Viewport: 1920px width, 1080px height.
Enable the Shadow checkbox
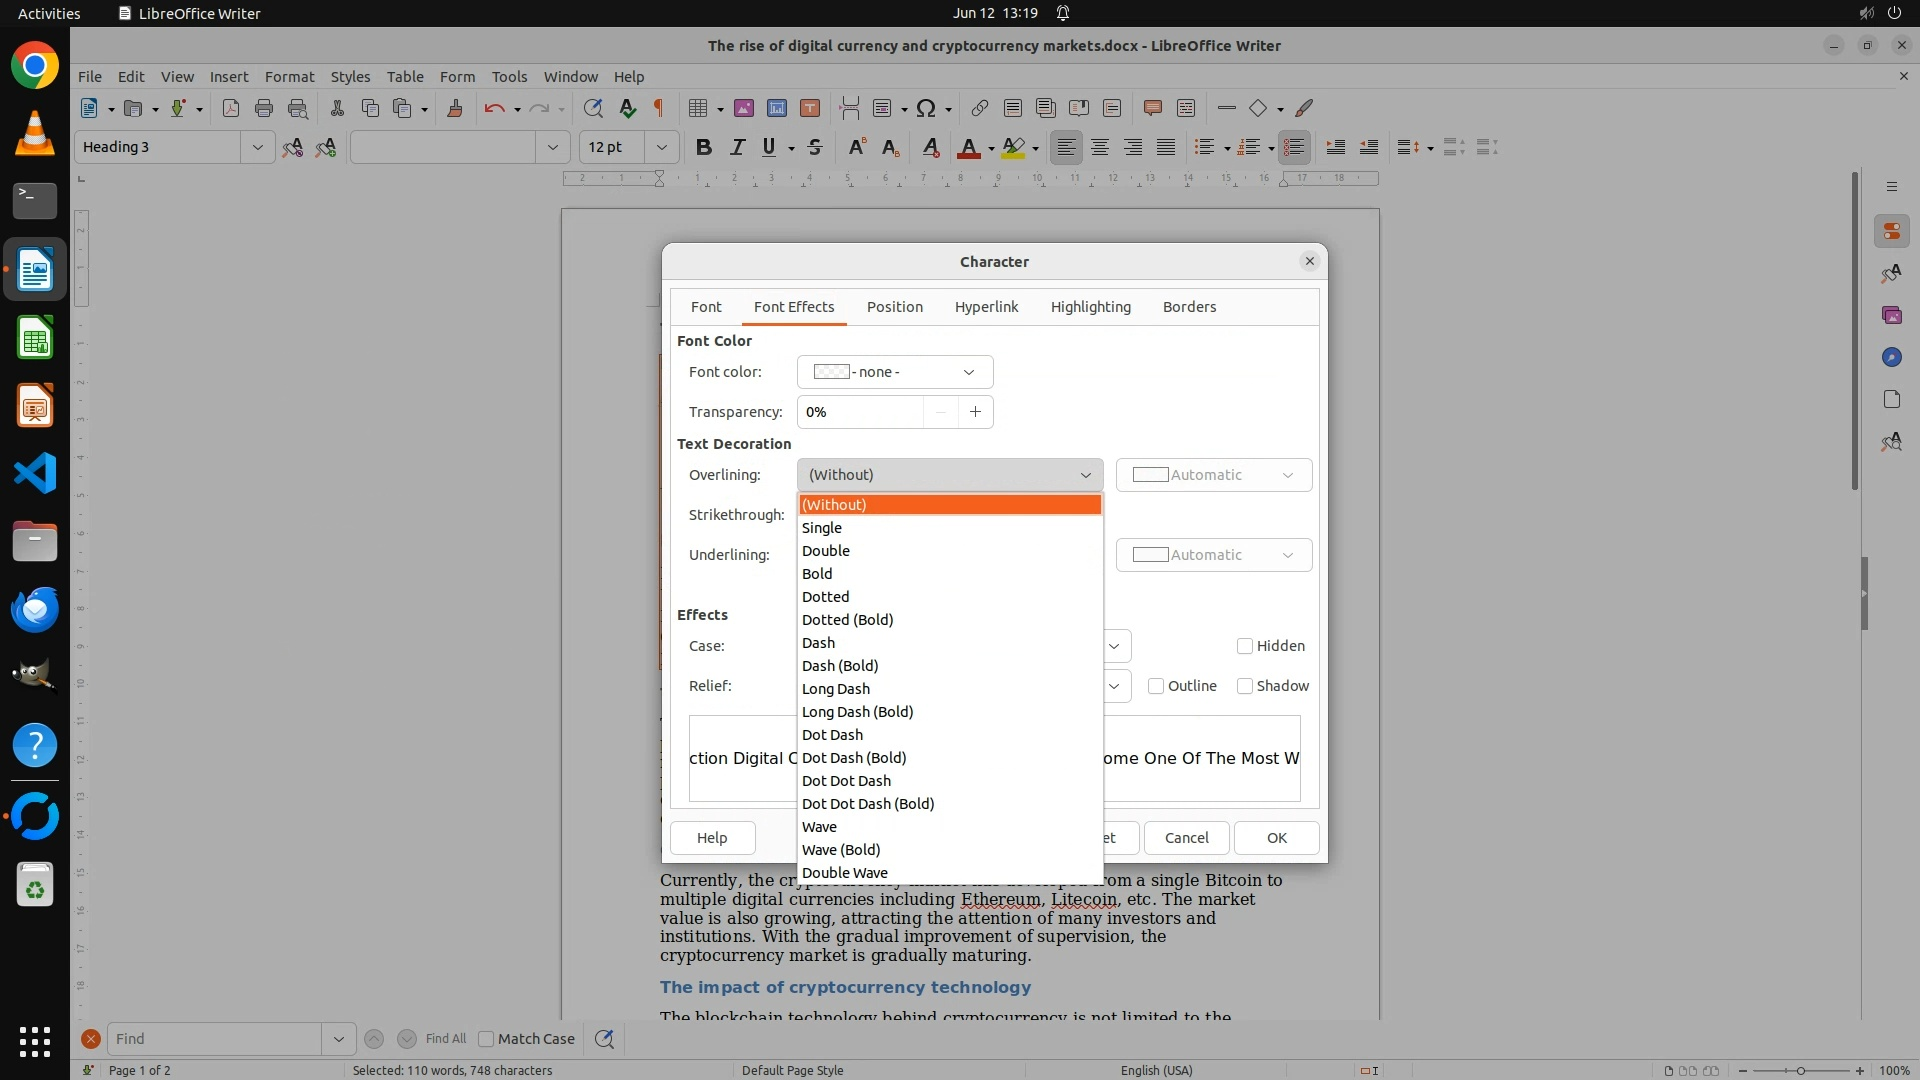(x=1245, y=686)
